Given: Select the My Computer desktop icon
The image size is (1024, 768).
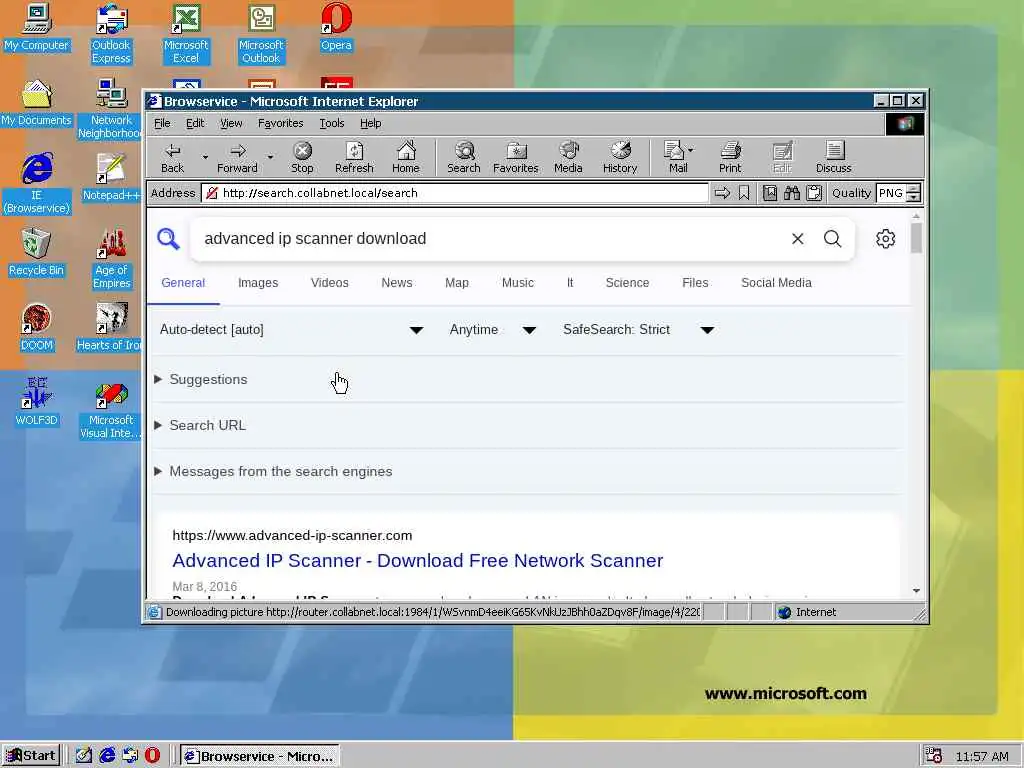Looking at the screenshot, I should [x=36, y=27].
